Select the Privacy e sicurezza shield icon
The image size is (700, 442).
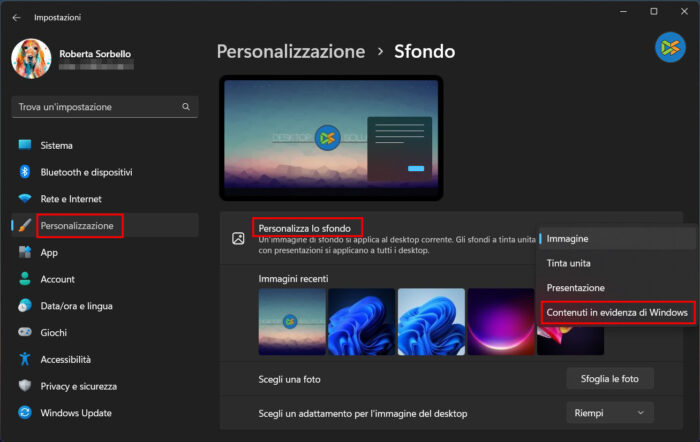click(x=25, y=386)
